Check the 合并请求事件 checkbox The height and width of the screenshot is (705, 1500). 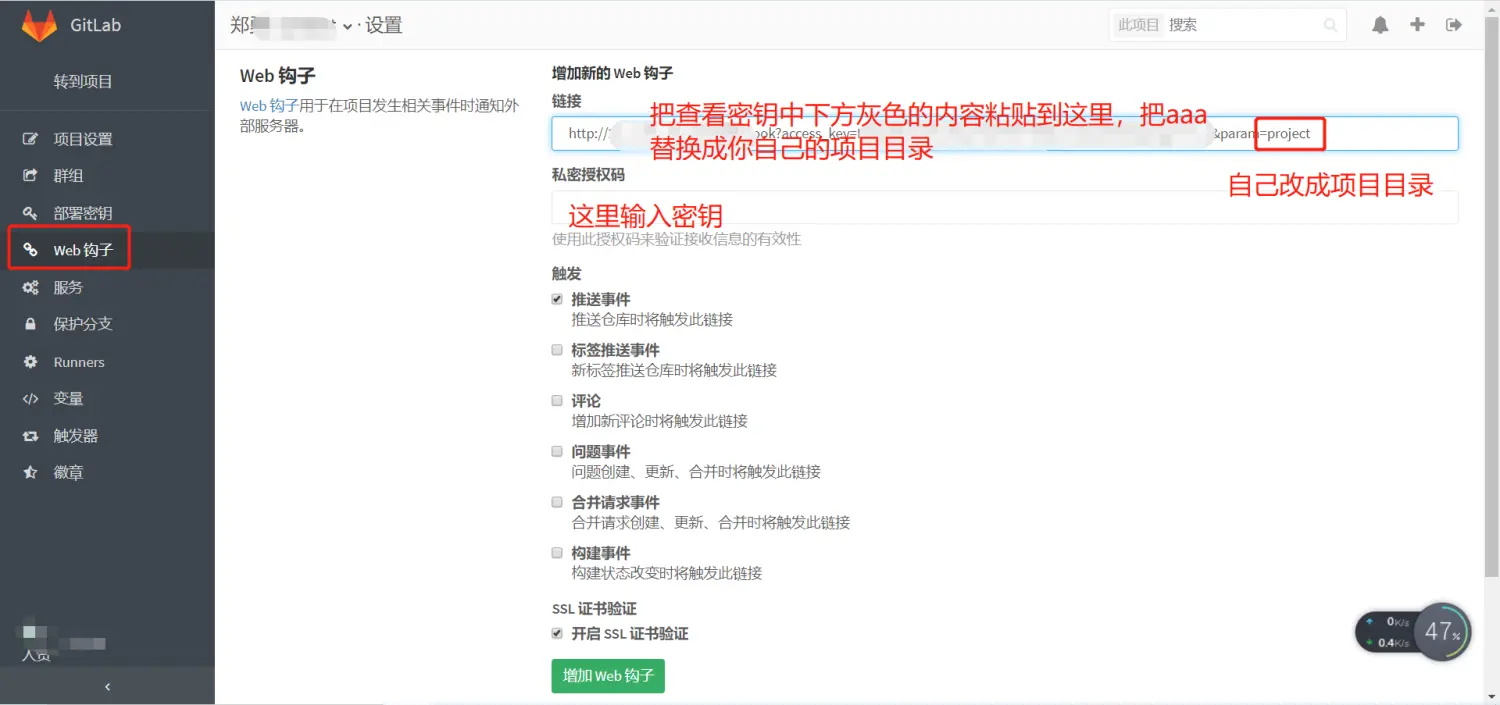coord(557,502)
